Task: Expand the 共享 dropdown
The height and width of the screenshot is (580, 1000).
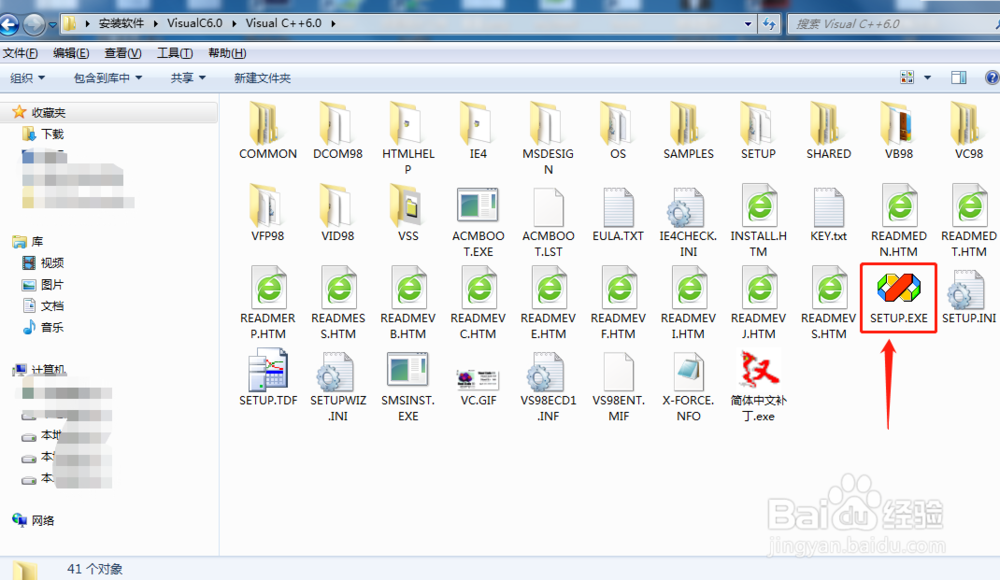Action: (x=188, y=78)
